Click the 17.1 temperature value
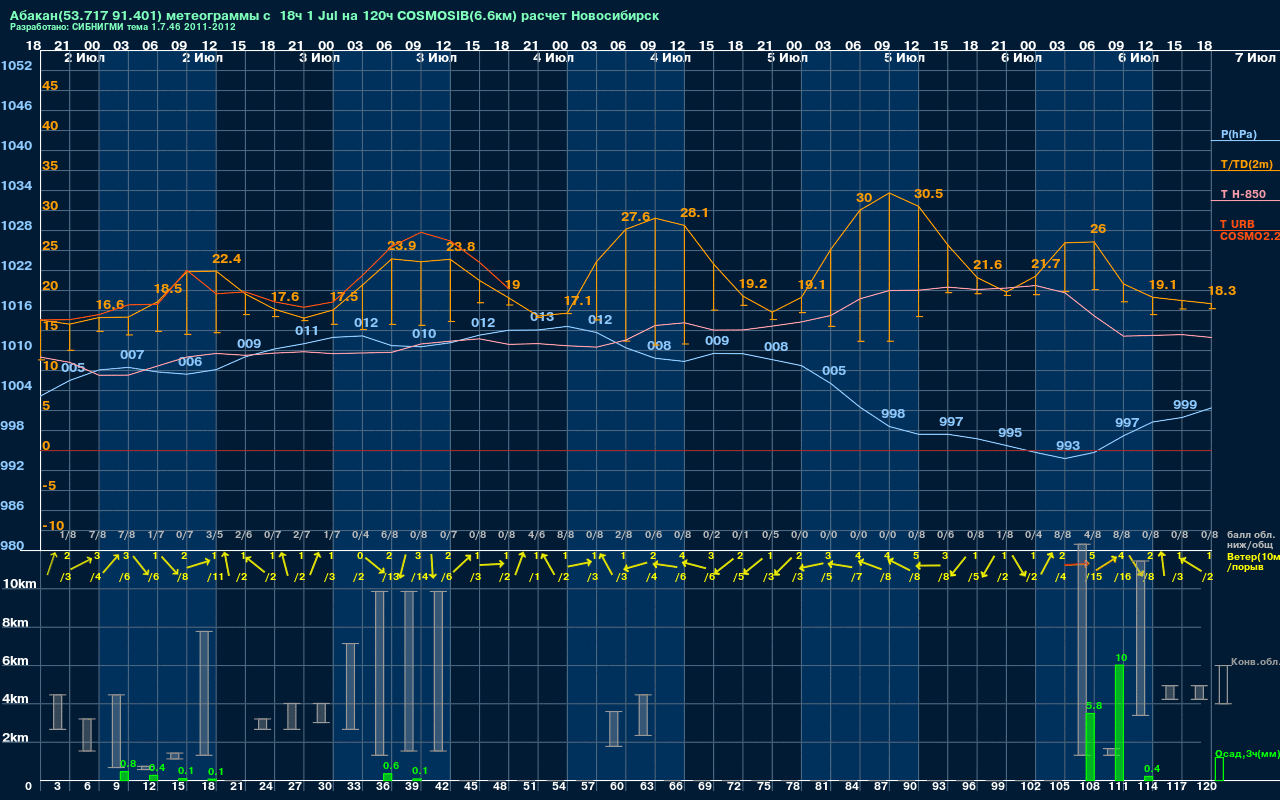 [x=578, y=301]
